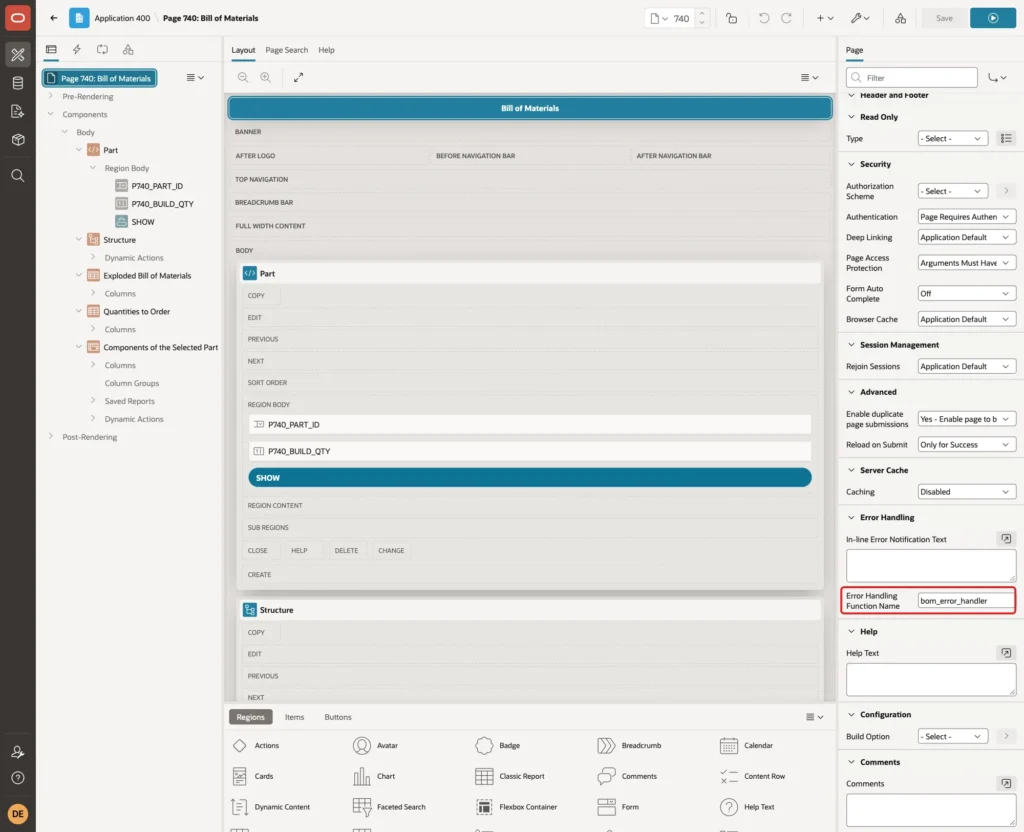Open the Create plus menu

[x=825, y=18]
